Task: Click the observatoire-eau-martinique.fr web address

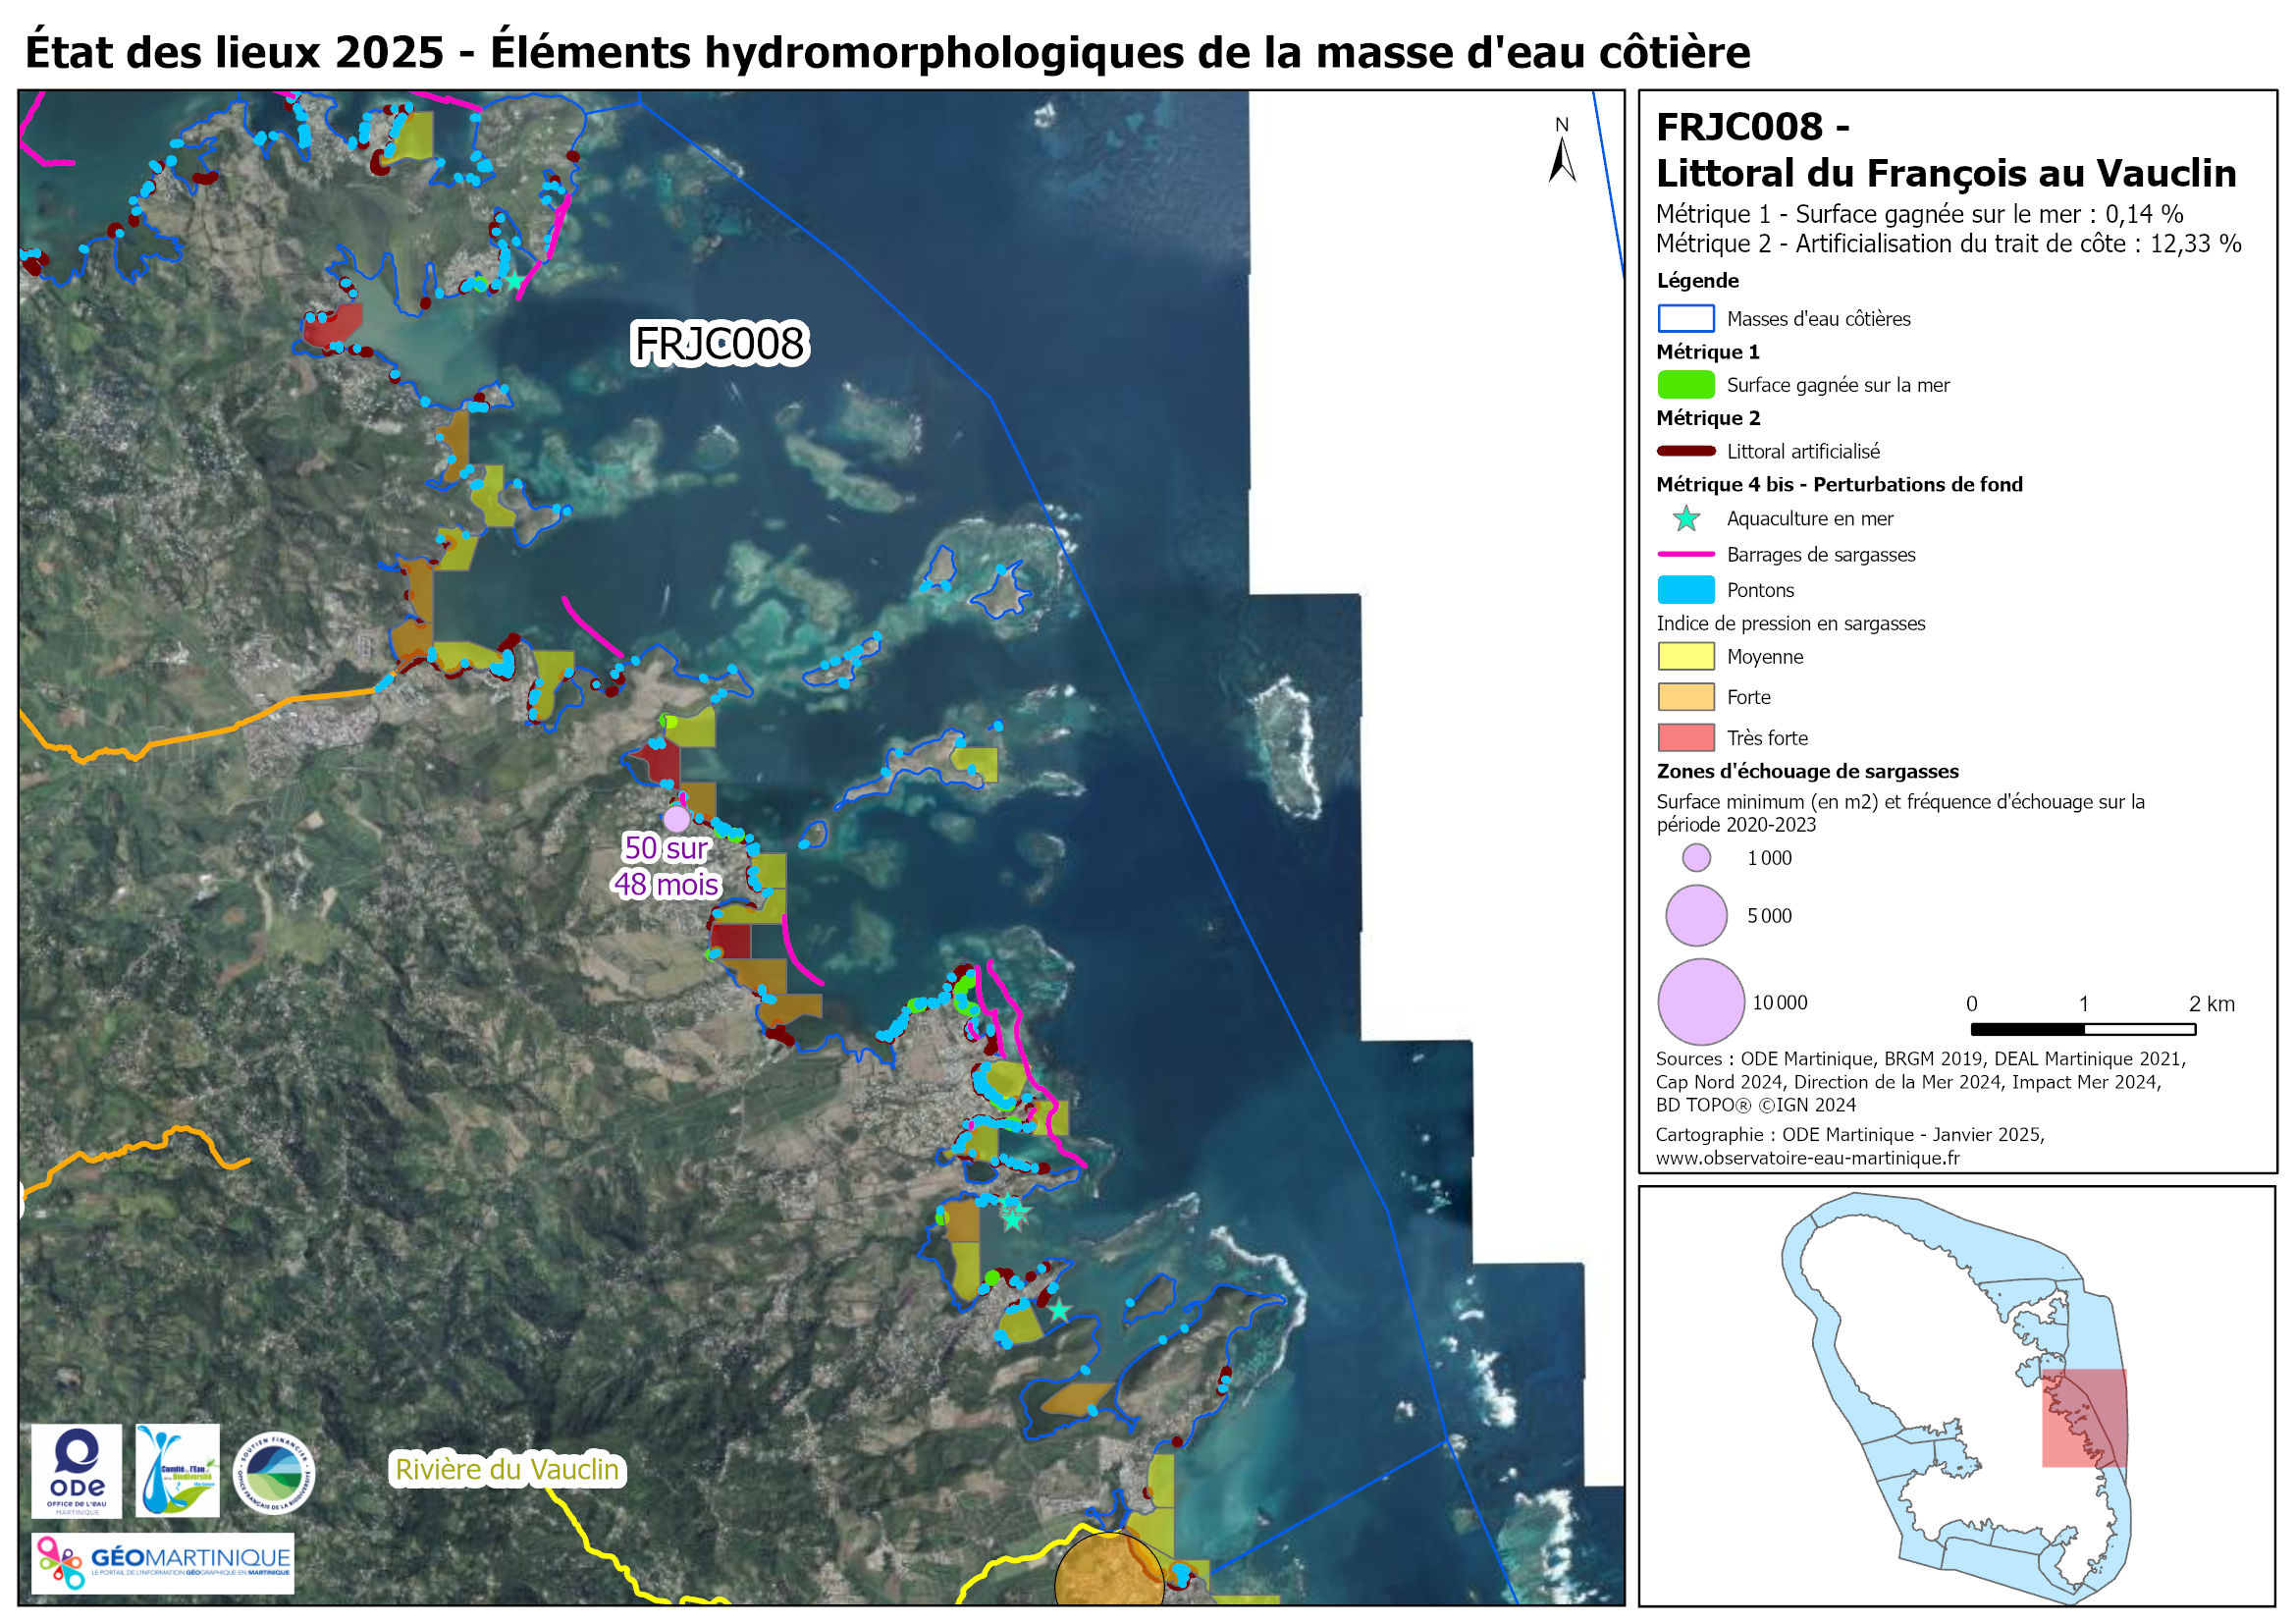Action: [x=1807, y=1158]
